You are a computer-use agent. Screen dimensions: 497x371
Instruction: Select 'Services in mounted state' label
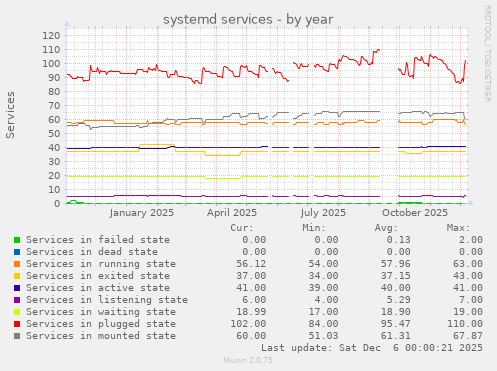click(101, 336)
